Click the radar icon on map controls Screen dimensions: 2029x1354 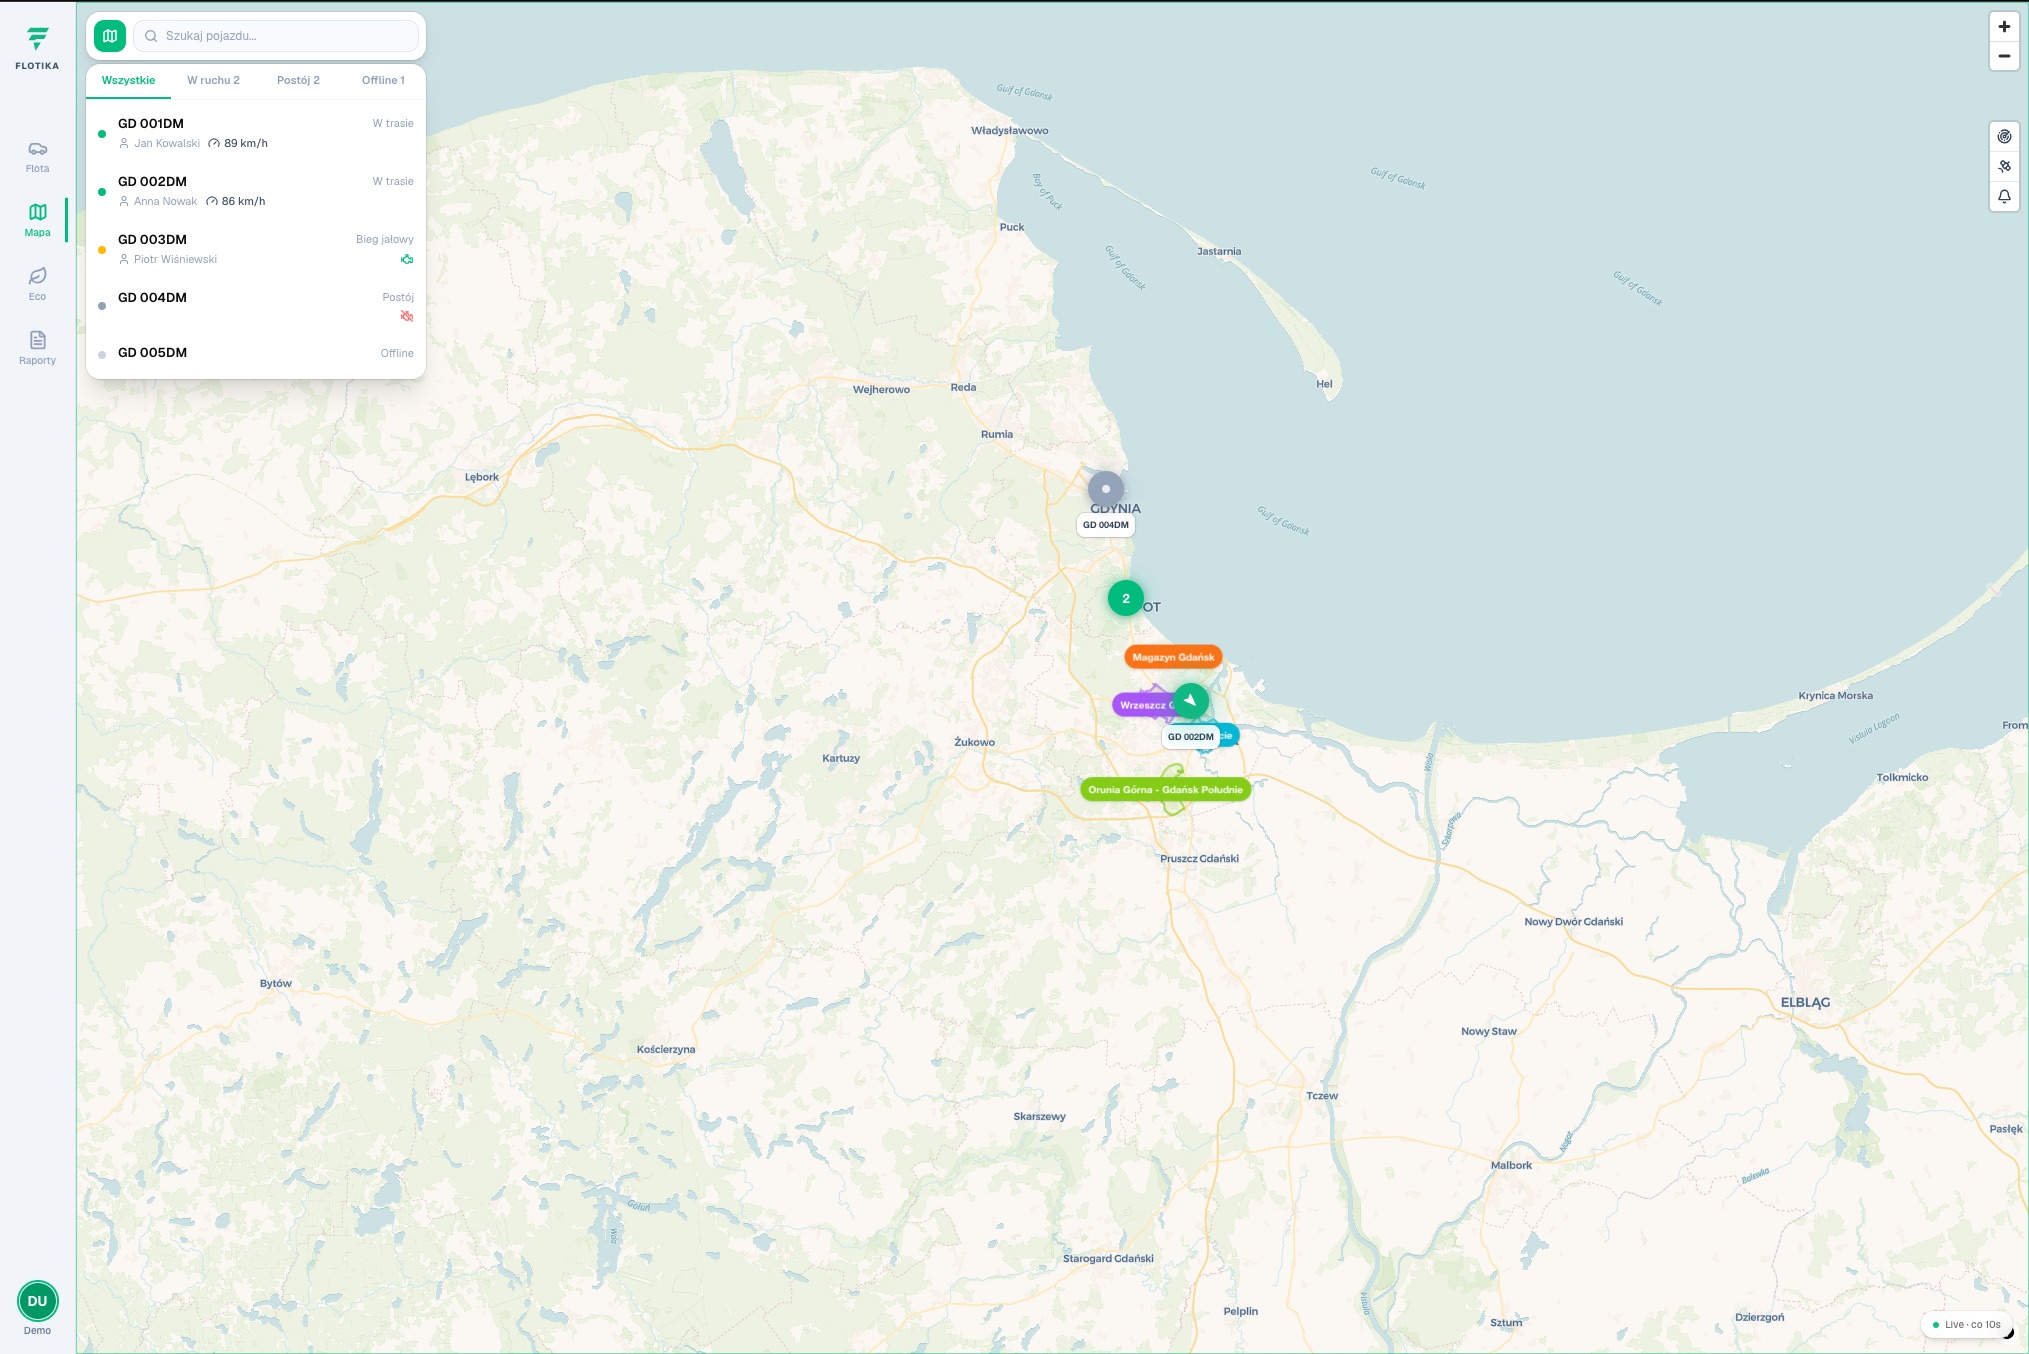click(x=2004, y=137)
